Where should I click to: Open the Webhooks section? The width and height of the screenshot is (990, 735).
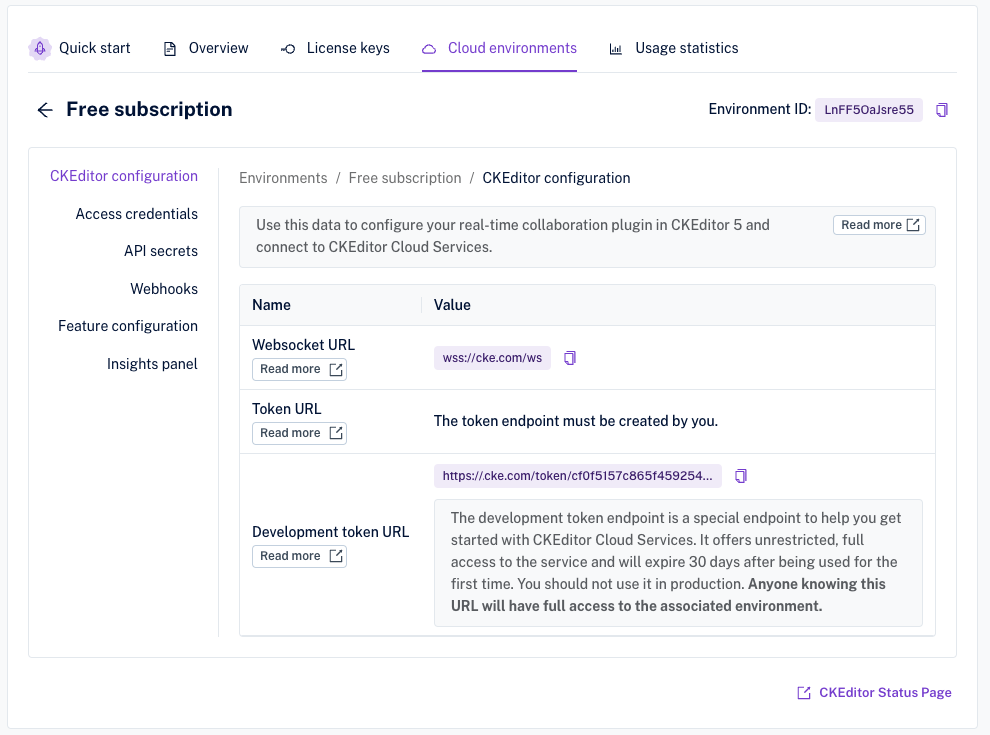point(164,289)
